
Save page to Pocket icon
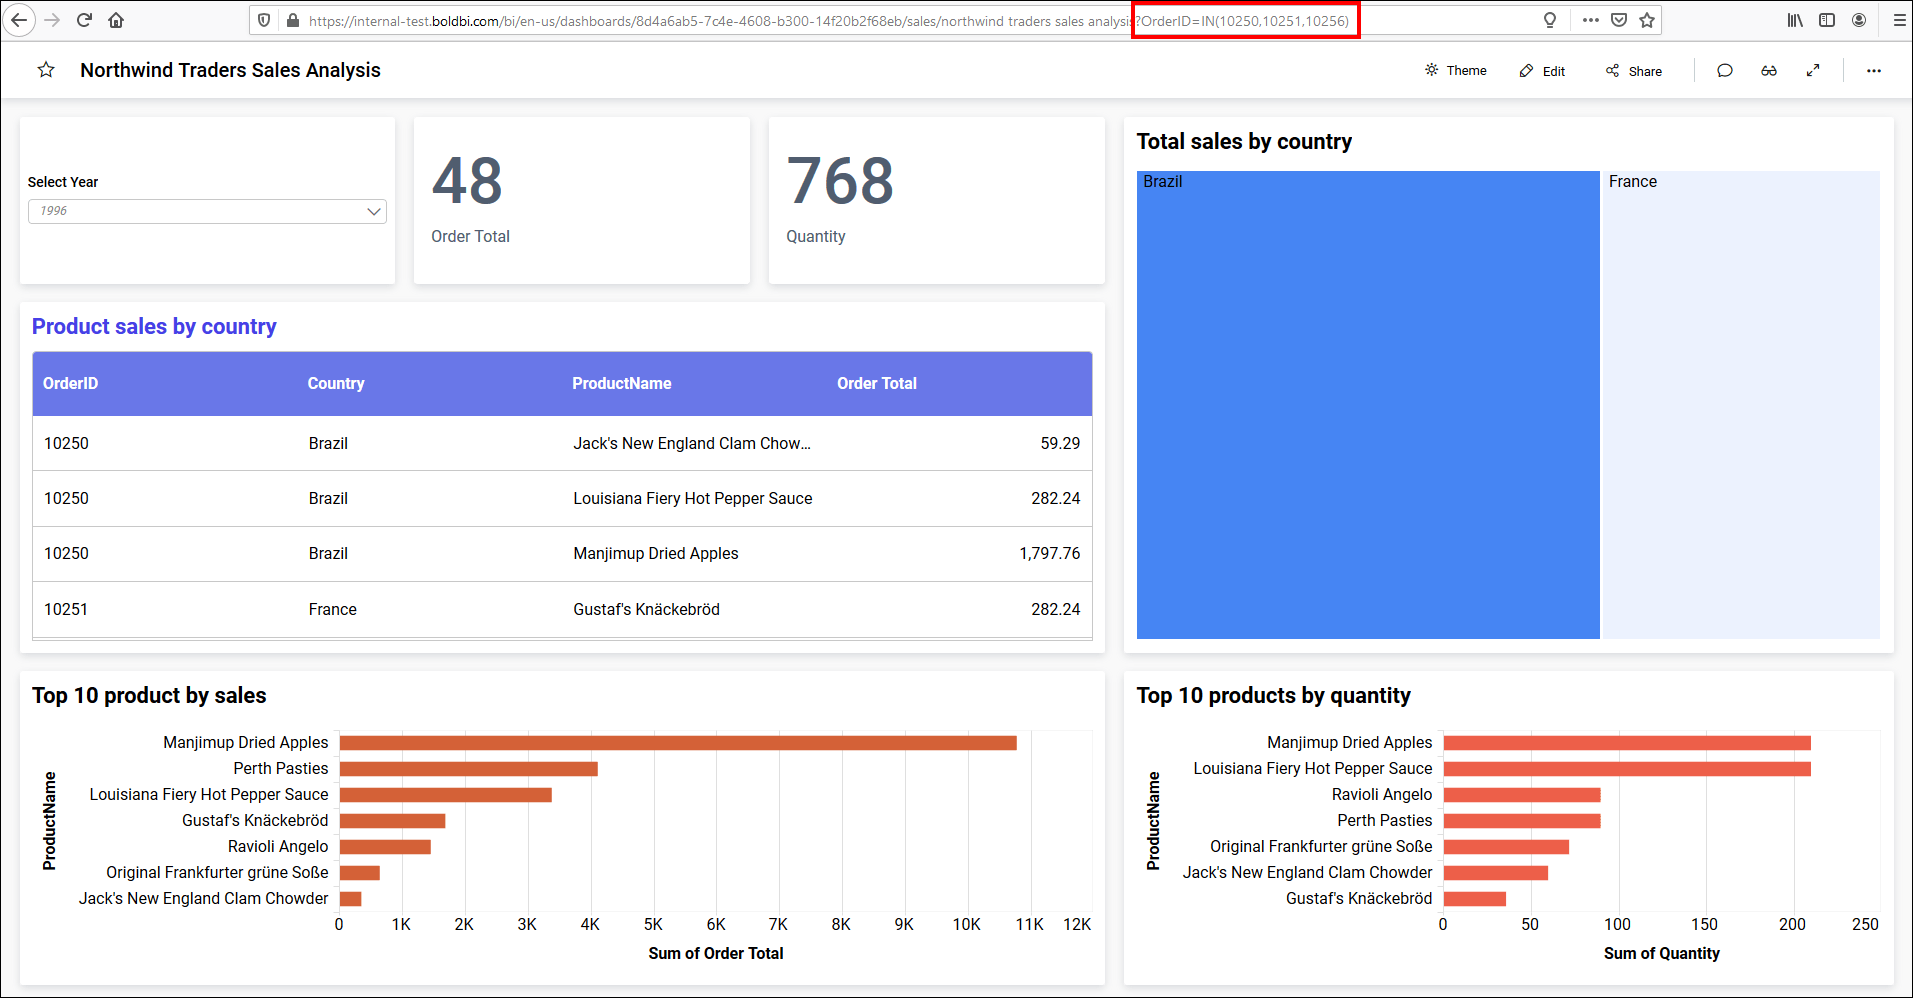[1619, 20]
